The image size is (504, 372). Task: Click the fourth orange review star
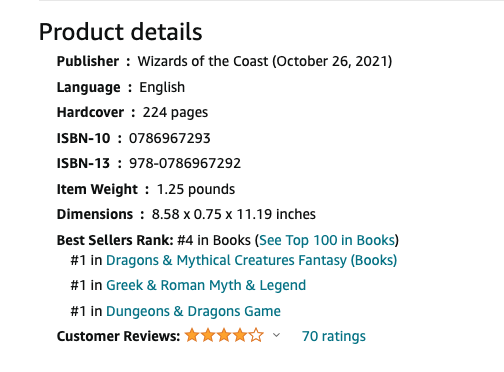(x=240, y=335)
